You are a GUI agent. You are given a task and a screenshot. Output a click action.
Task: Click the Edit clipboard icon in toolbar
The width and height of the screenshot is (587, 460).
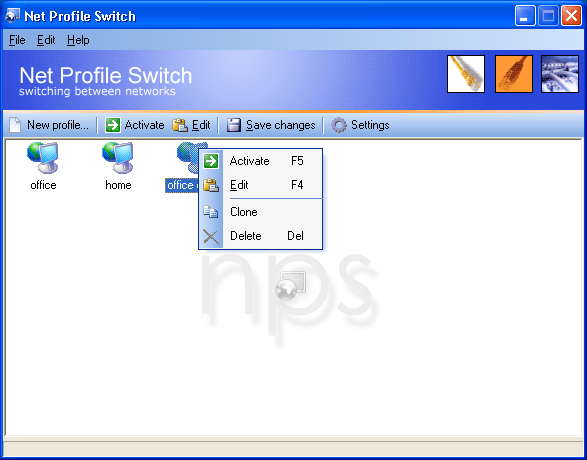(x=180, y=125)
